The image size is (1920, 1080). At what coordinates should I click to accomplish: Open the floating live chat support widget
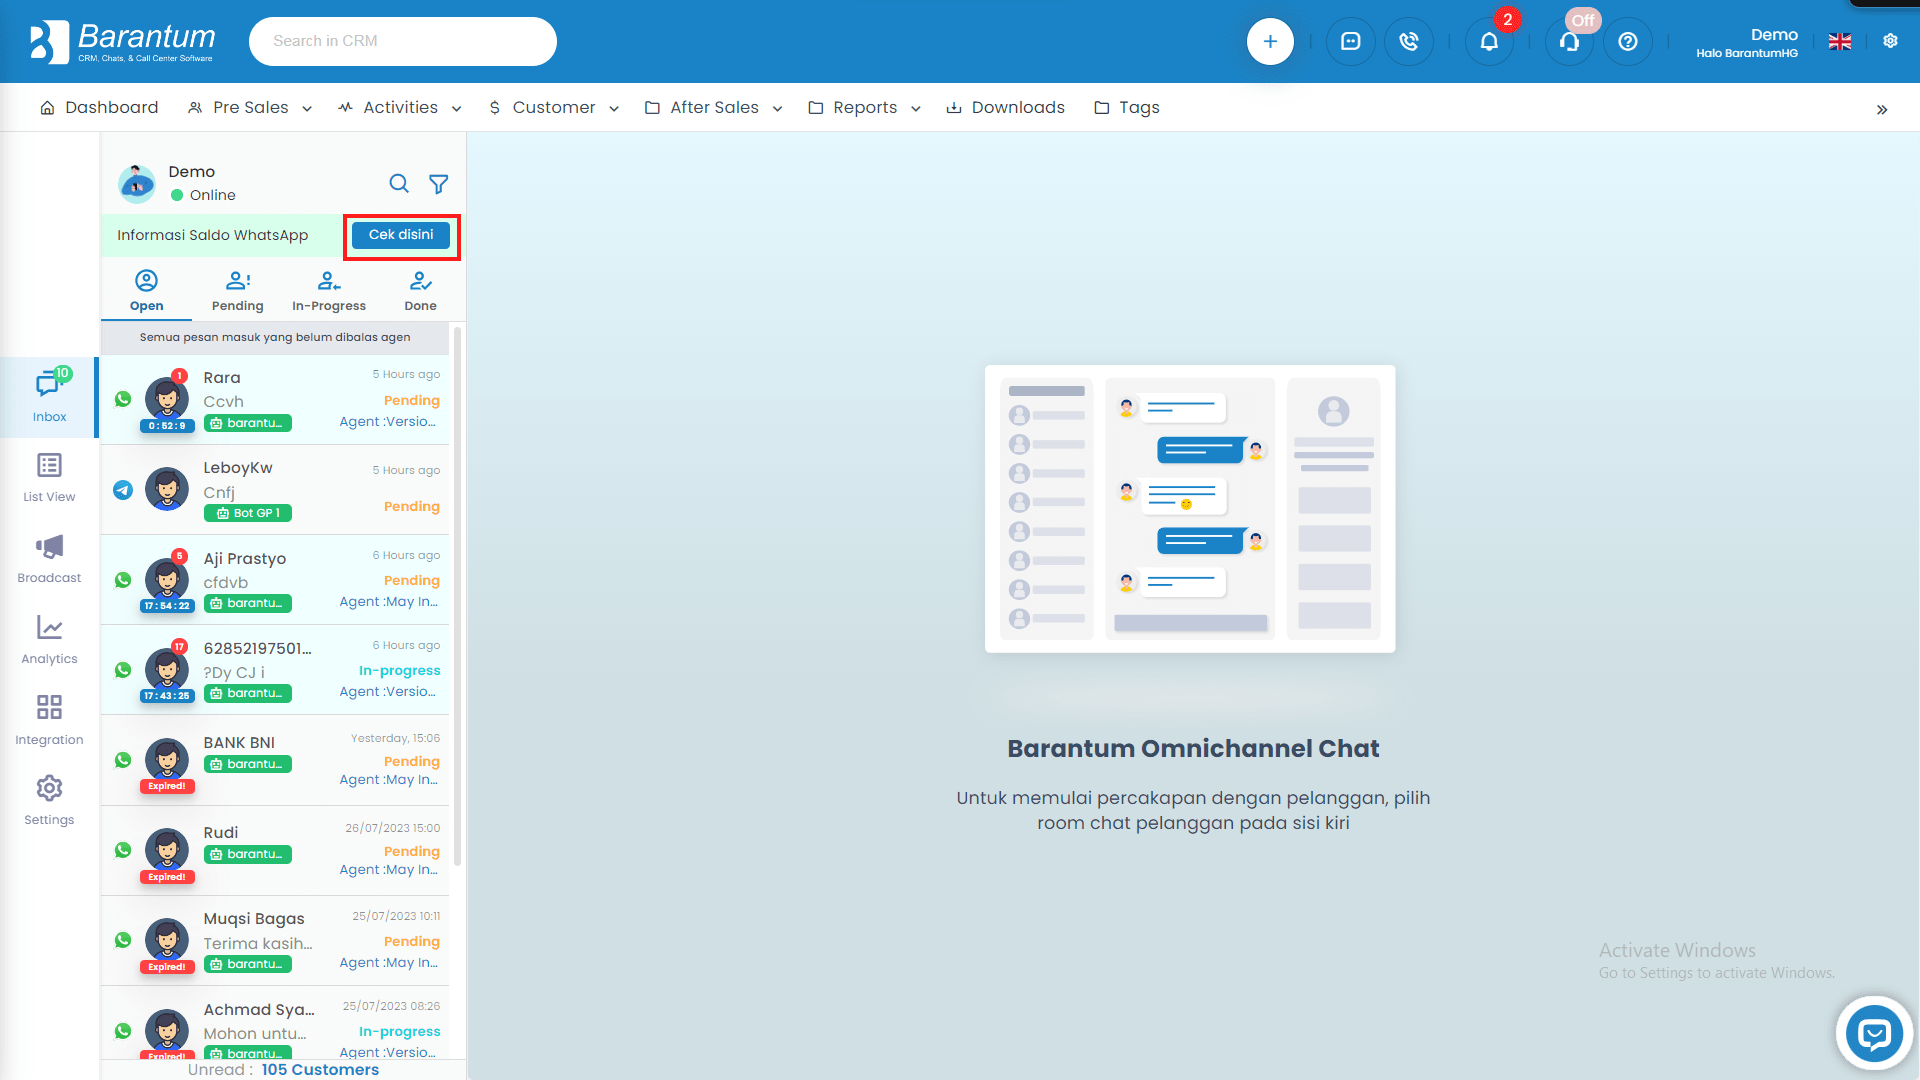pos(1874,1033)
